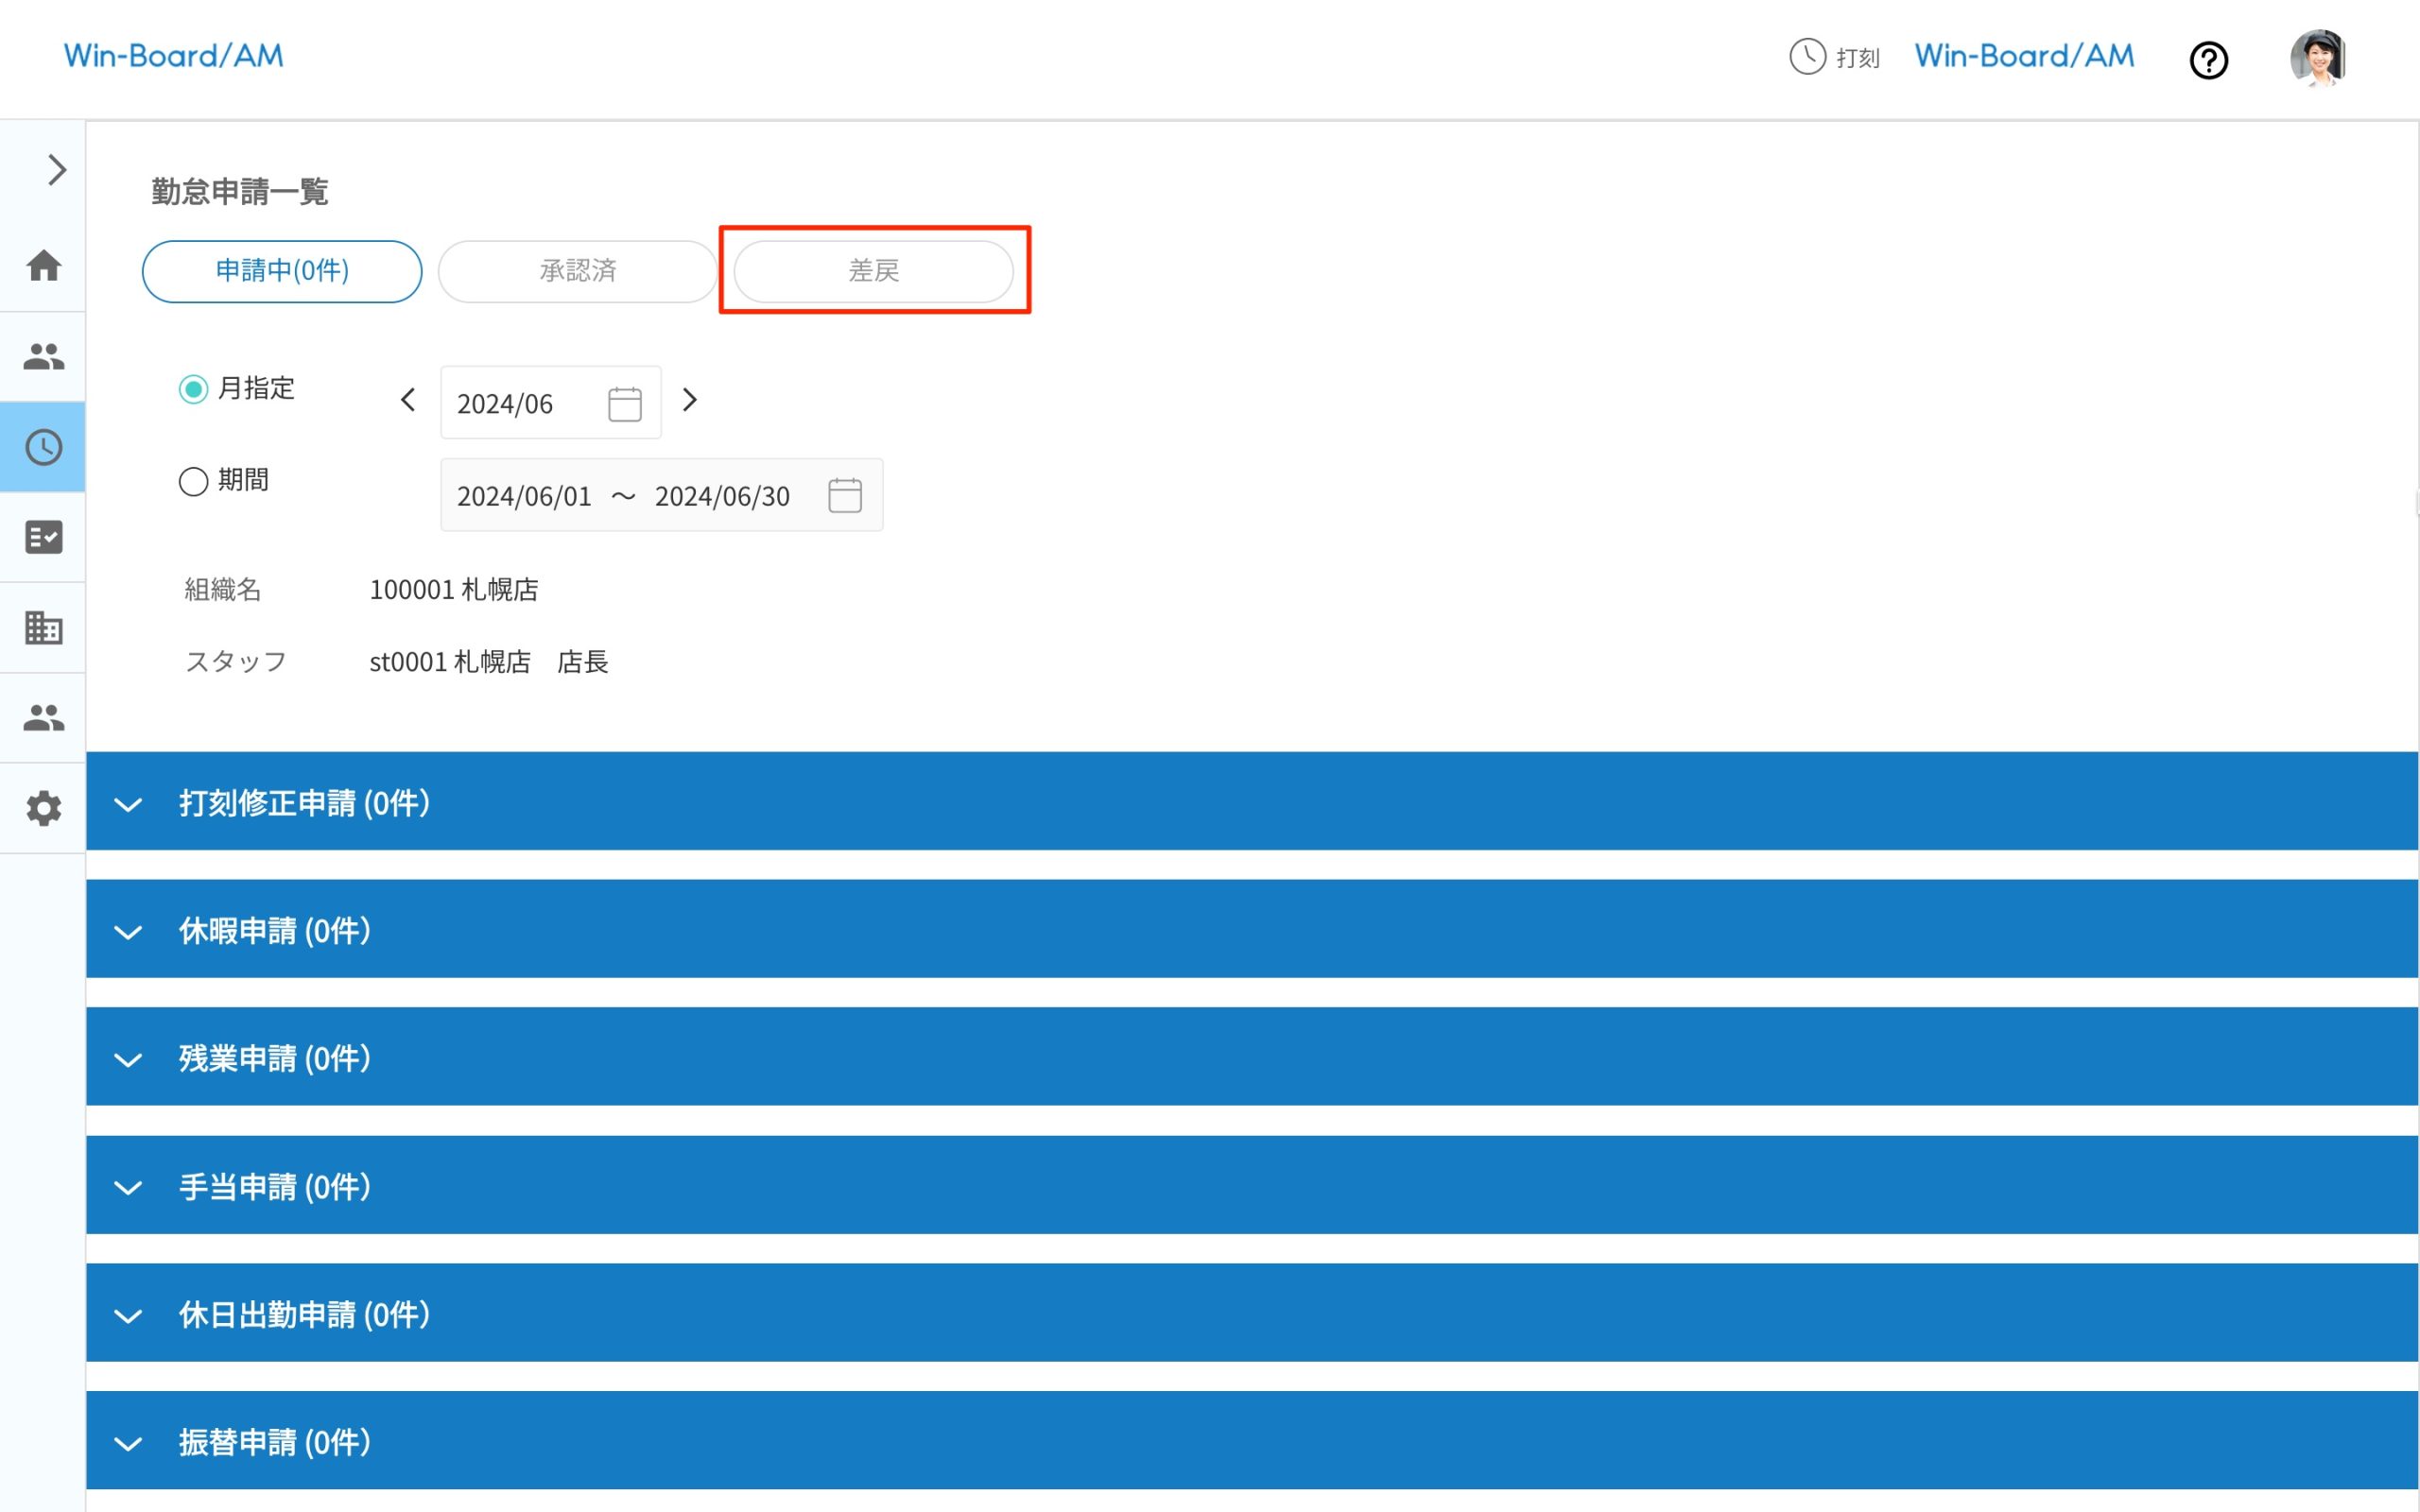Open the approval checklist icon in sidebar
This screenshot has height=1512, width=2420.
(x=43, y=537)
